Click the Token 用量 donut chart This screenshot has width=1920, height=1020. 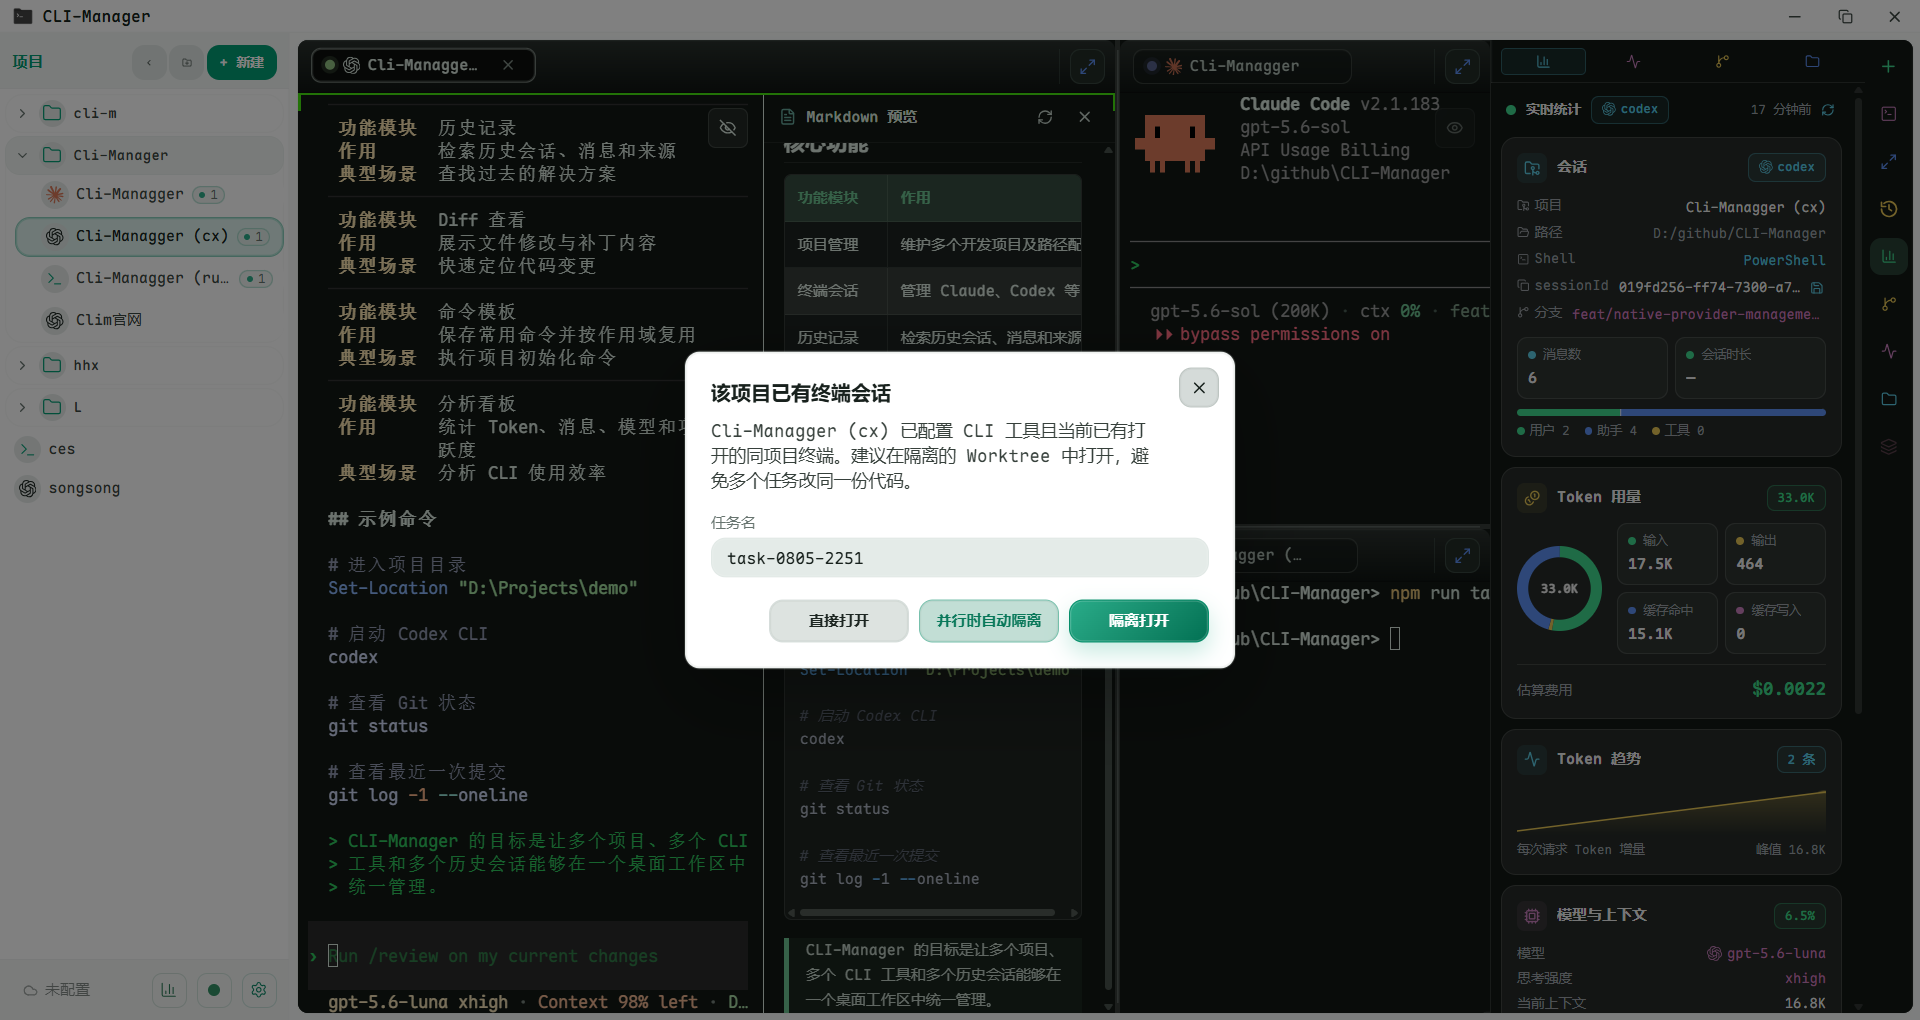point(1559,588)
